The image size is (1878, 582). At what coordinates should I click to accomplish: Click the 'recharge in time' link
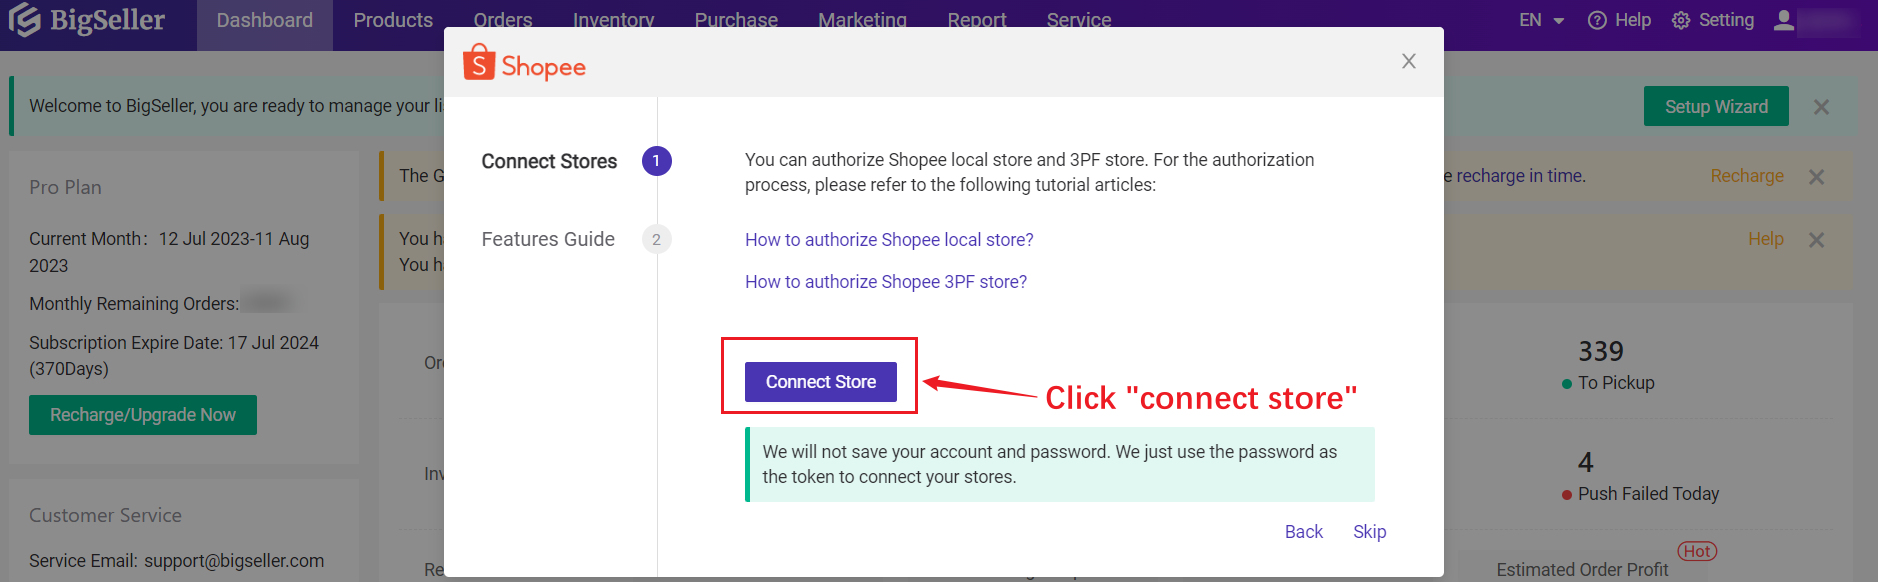tap(1521, 176)
